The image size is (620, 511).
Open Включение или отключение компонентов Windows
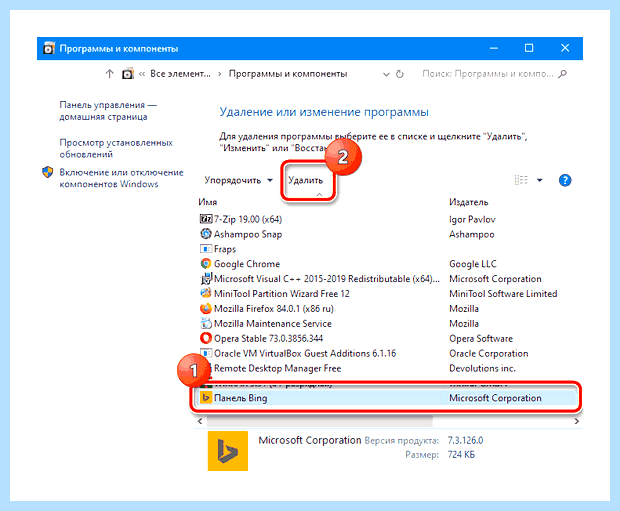[121, 178]
